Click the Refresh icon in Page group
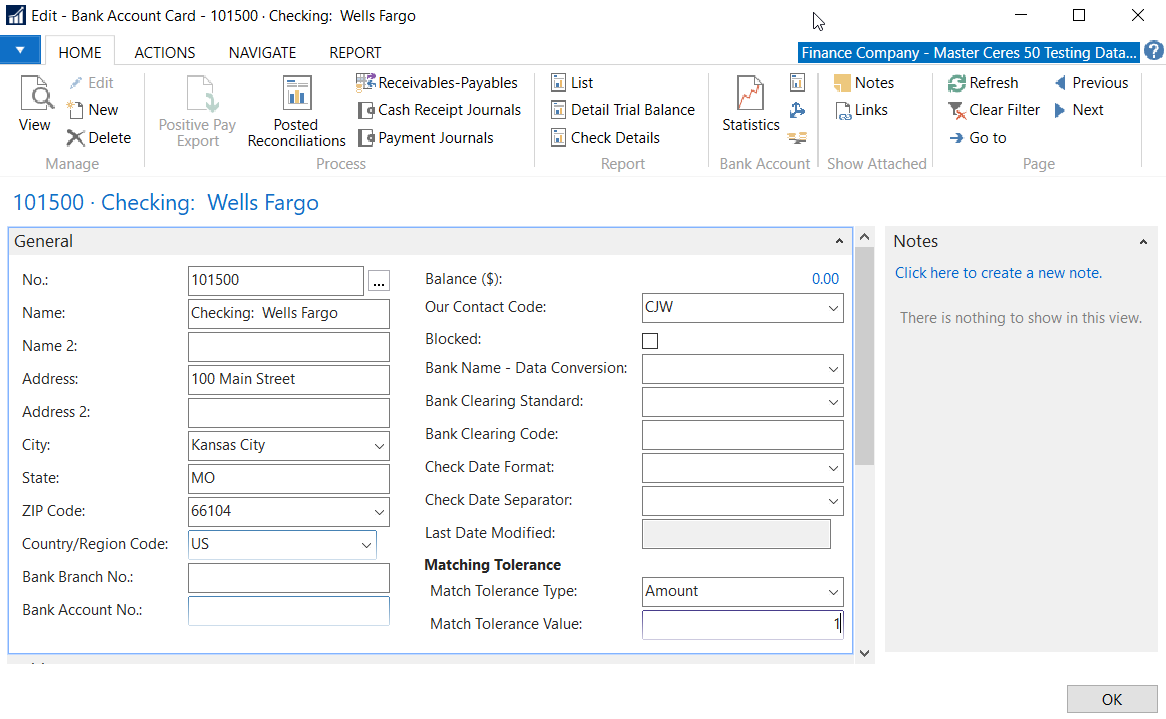1166x719 pixels. [x=957, y=83]
